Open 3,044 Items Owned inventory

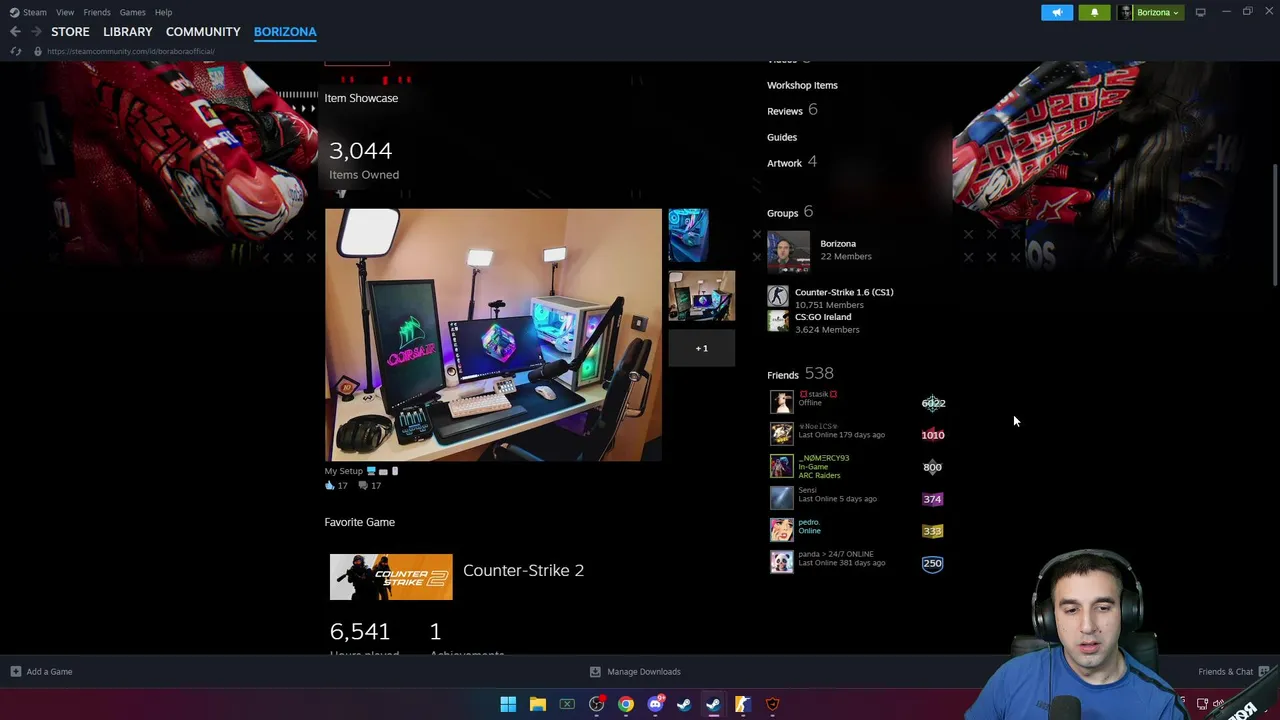[x=364, y=160]
